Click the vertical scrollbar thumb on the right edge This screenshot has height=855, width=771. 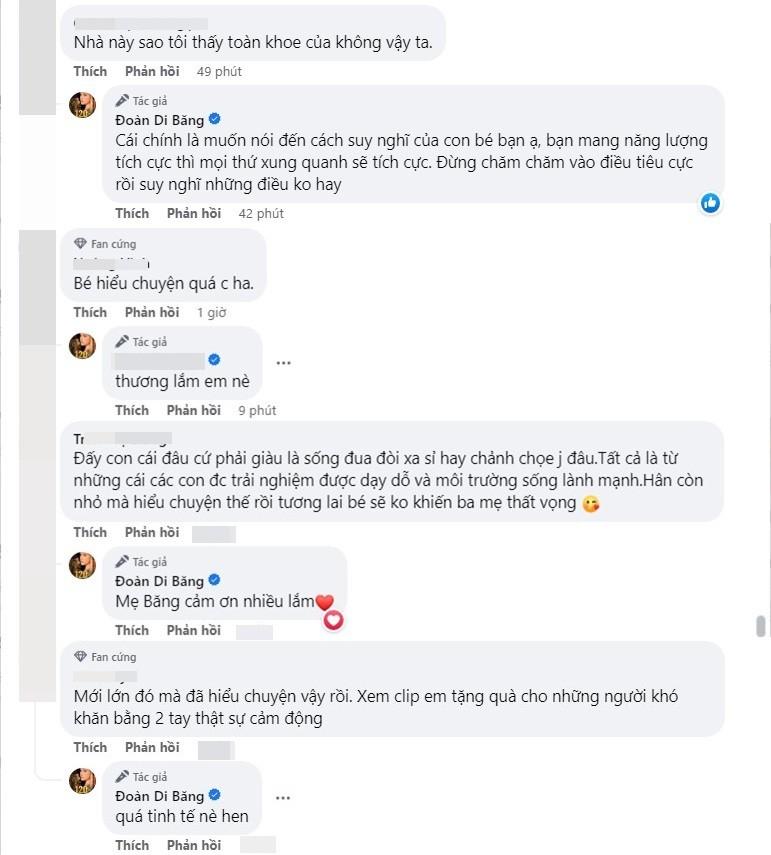(761, 627)
